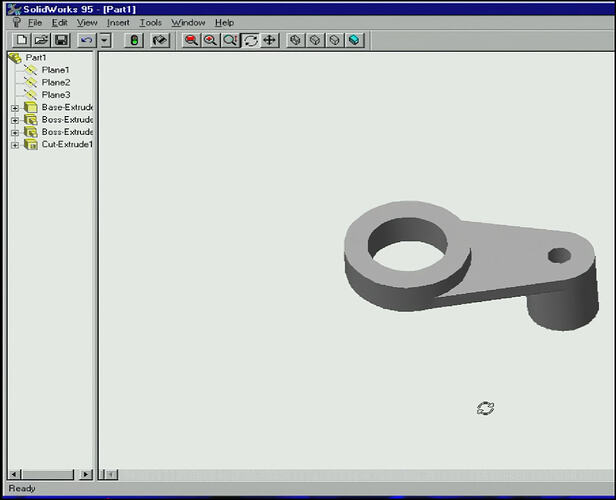The image size is (616, 500).
Task: Select Plane2 in the feature tree
Action: coord(56,82)
